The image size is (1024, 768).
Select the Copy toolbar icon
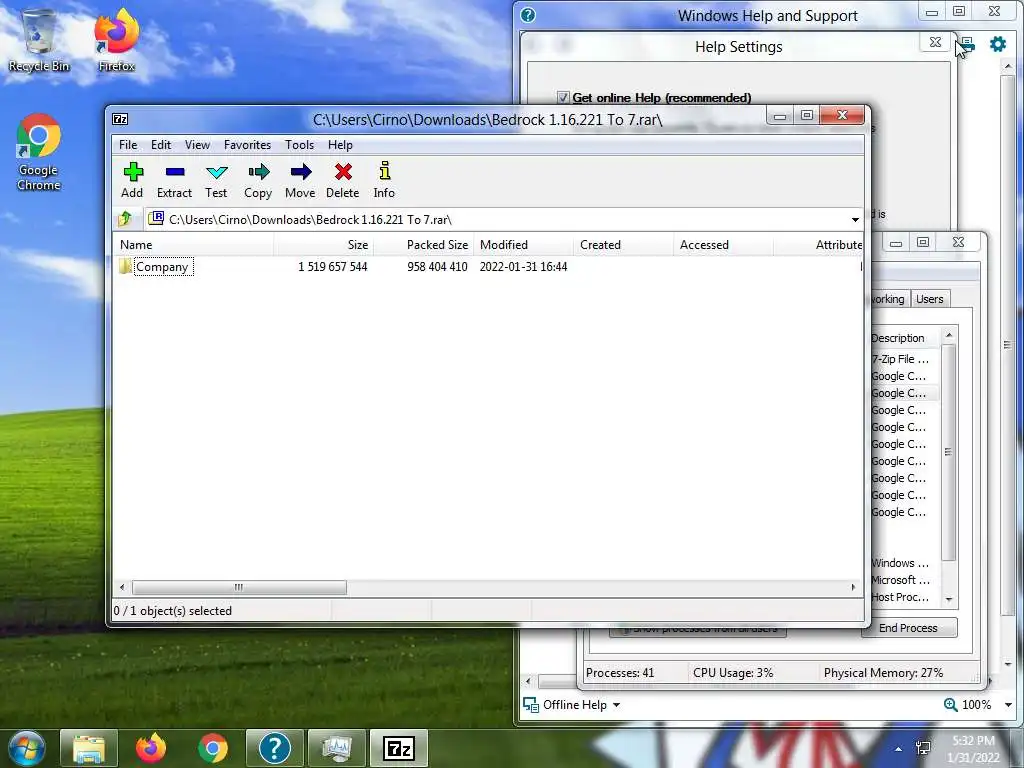tap(258, 180)
